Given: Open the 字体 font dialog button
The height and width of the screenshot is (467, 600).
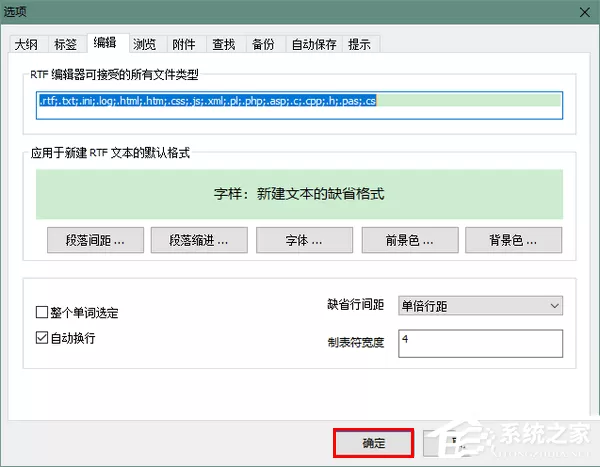Looking at the screenshot, I should (304, 240).
